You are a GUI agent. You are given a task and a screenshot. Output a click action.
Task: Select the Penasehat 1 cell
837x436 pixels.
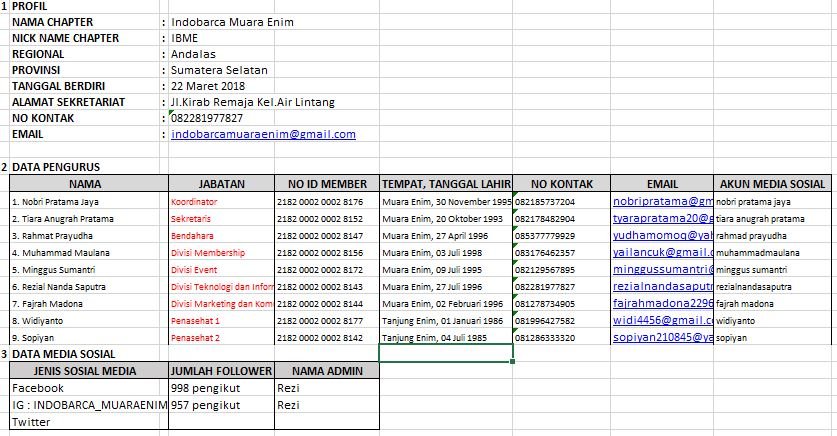pyautogui.click(x=222, y=321)
